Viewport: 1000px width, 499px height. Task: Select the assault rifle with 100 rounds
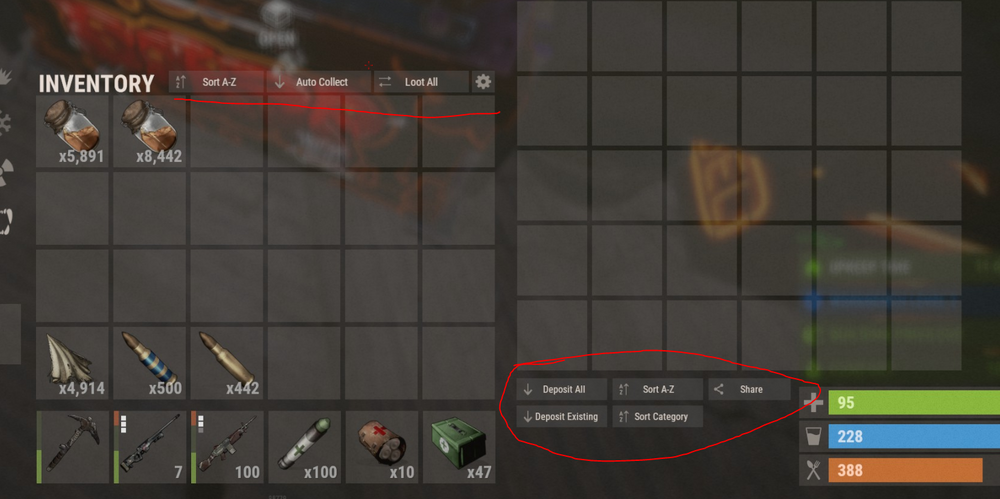pyautogui.click(x=227, y=447)
